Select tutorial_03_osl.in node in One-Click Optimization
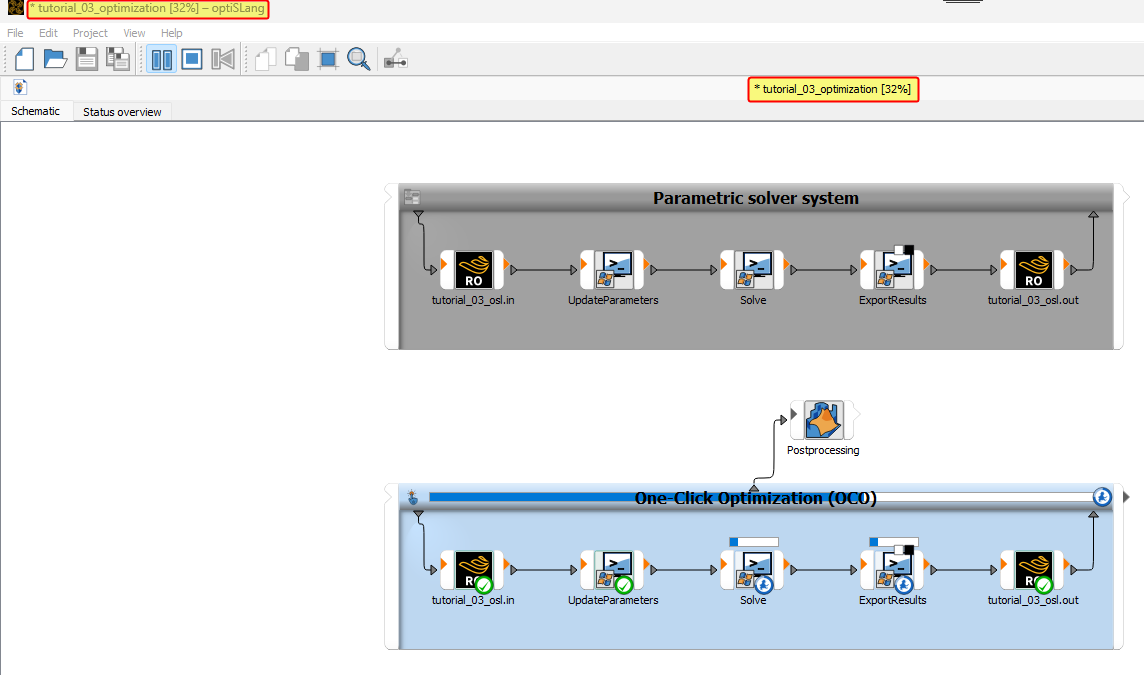Screen dimensions: 1144x675 click(473, 569)
